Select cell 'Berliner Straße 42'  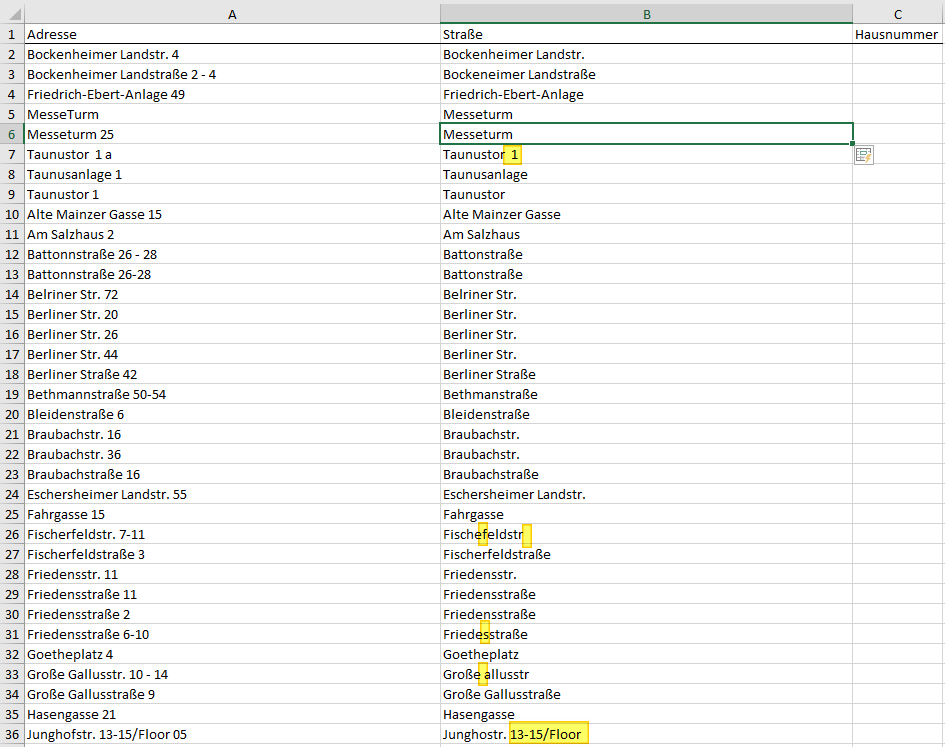click(x=232, y=374)
